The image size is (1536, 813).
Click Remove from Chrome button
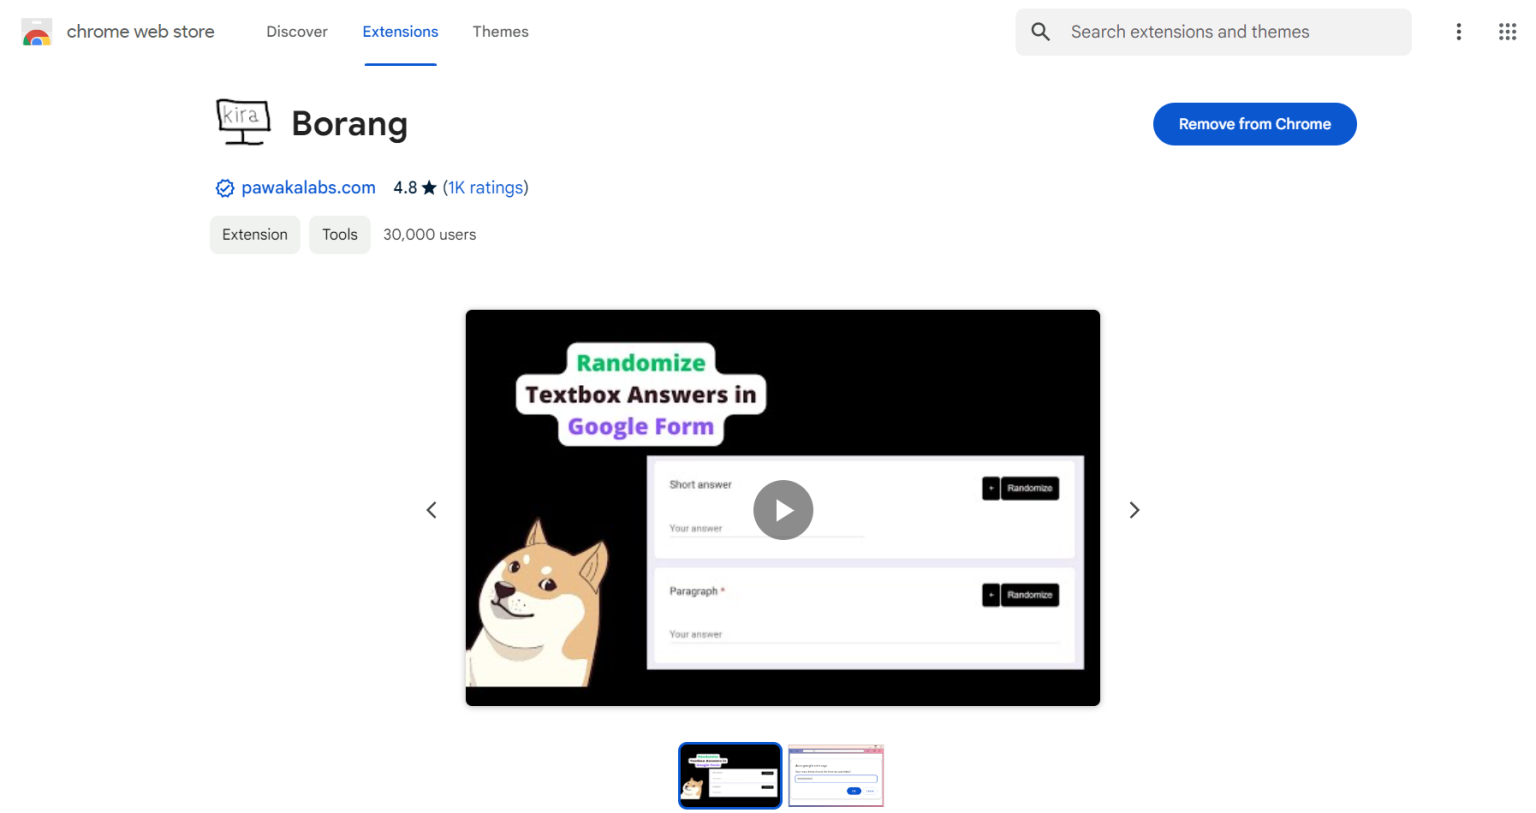(x=1254, y=124)
